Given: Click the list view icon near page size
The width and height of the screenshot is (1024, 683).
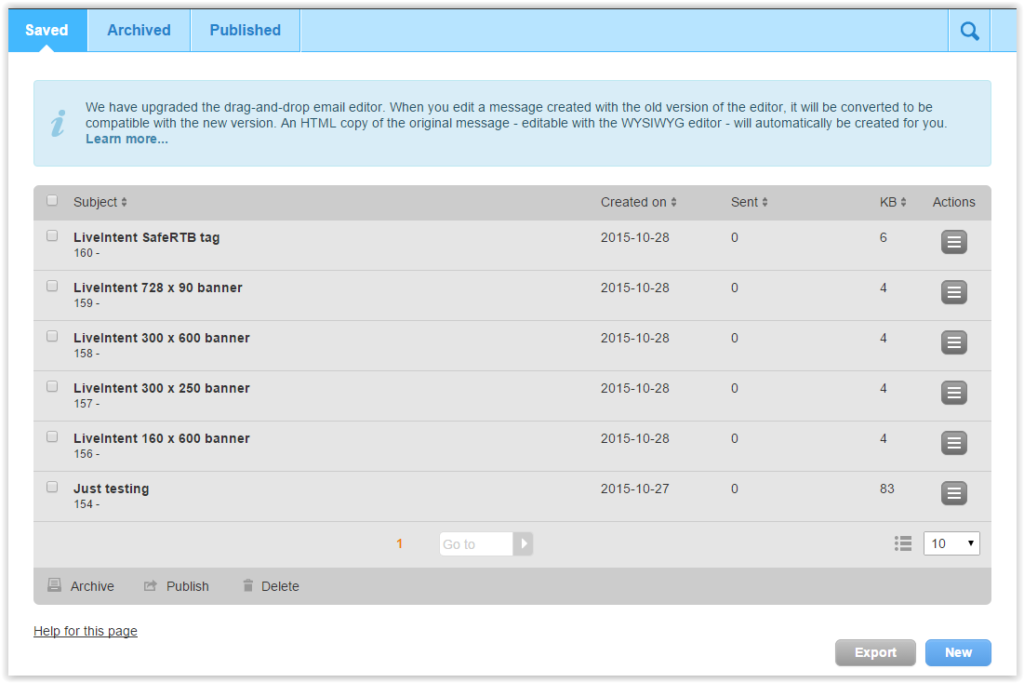Looking at the screenshot, I should [x=903, y=543].
